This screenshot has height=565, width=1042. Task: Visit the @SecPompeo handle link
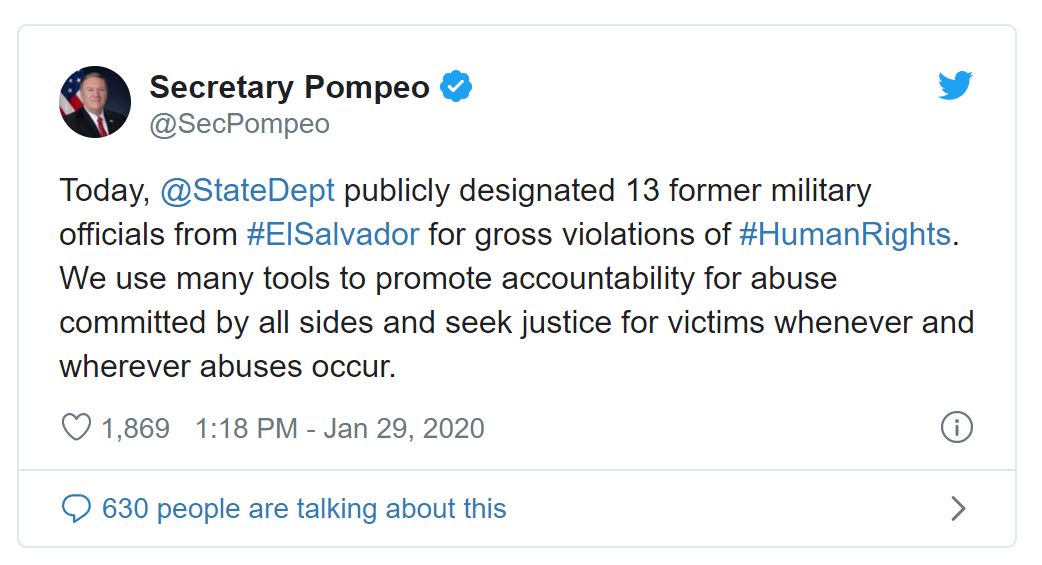click(x=239, y=124)
